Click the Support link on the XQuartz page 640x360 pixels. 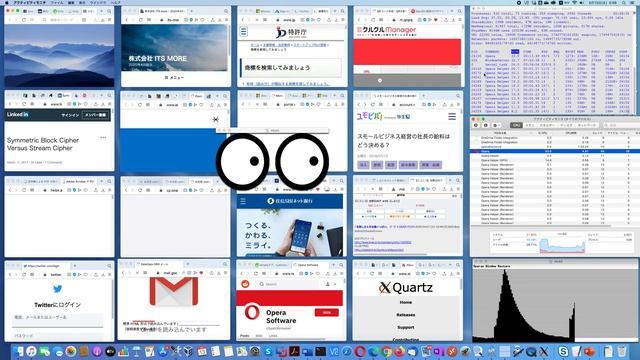point(406,327)
